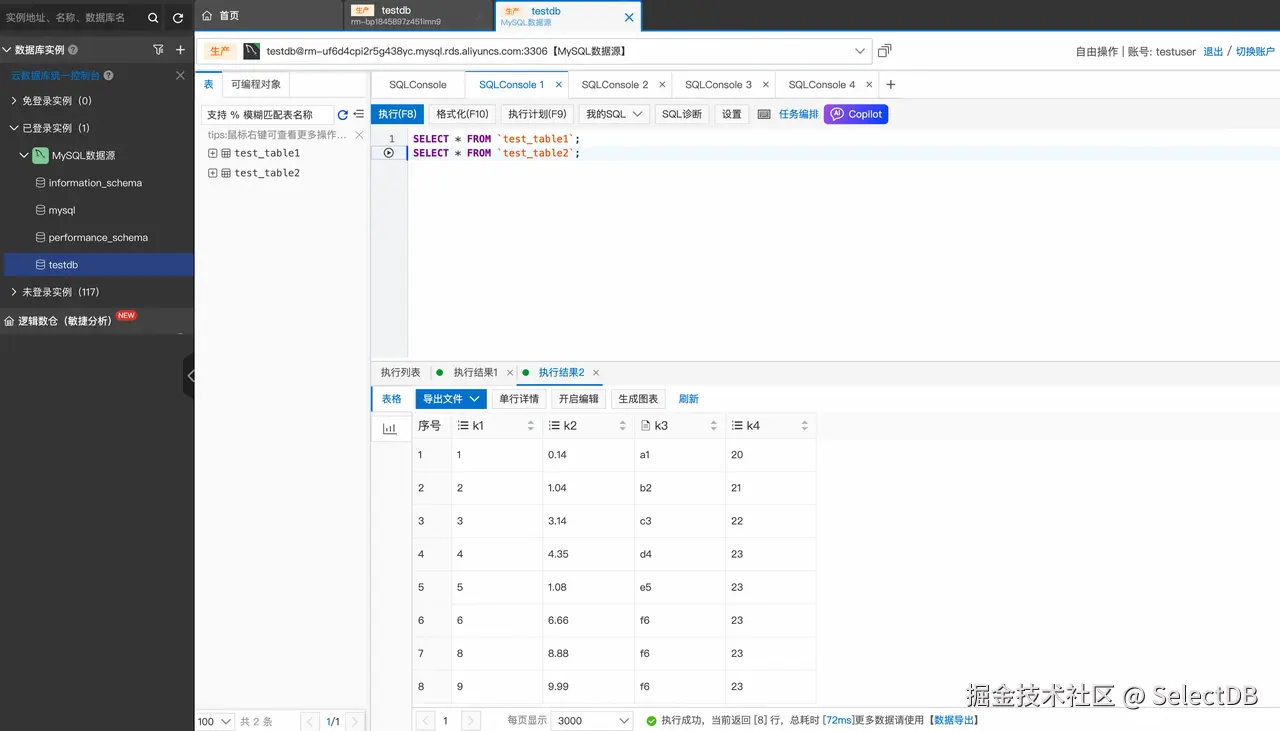
Task: Sort the result grid by column k1
Action: tap(531, 426)
